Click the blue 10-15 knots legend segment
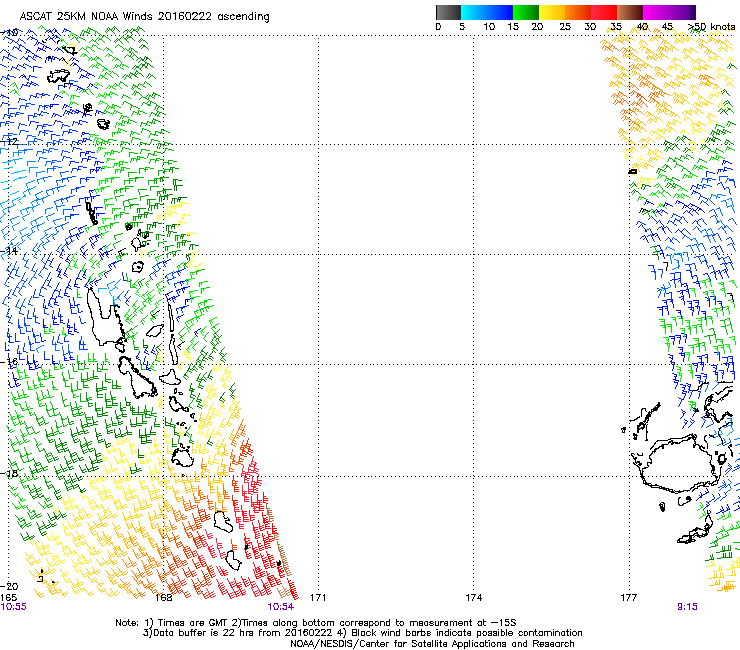The image size is (740, 650). pos(500,12)
